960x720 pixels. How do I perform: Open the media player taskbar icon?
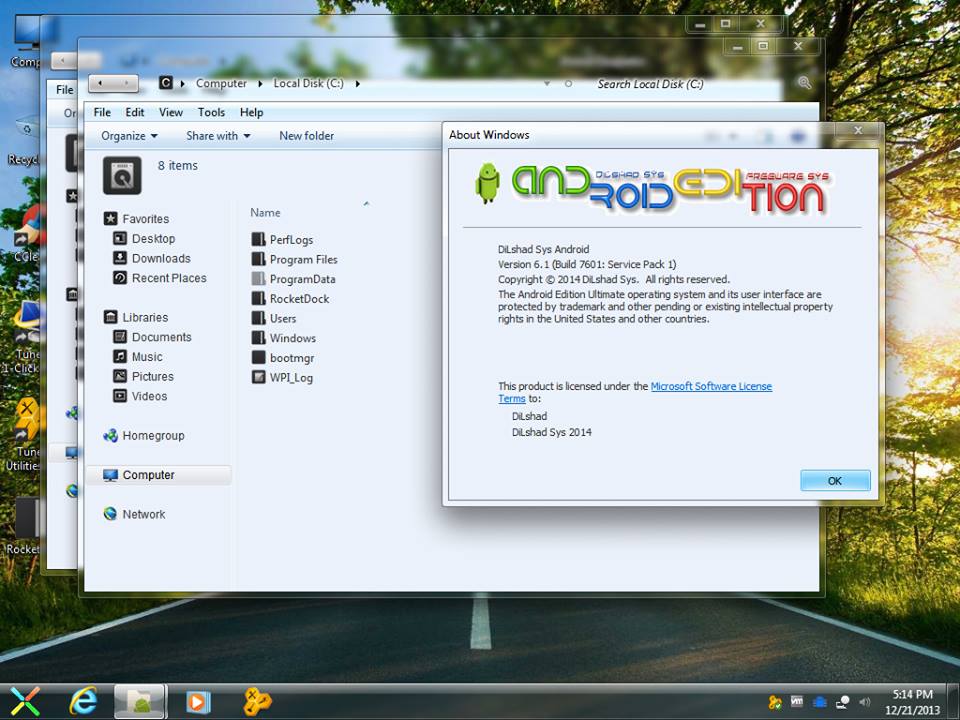[197, 701]
